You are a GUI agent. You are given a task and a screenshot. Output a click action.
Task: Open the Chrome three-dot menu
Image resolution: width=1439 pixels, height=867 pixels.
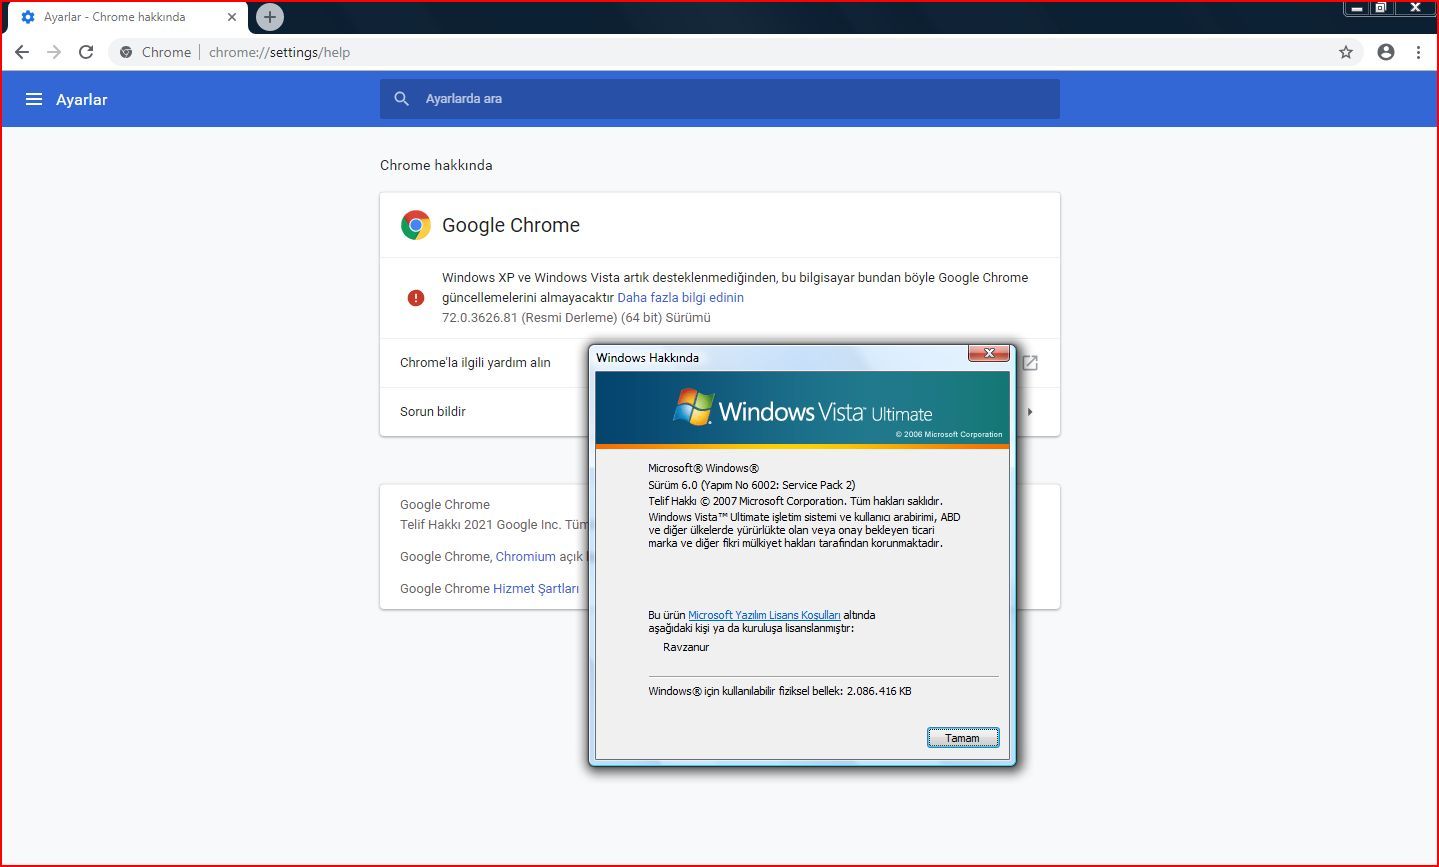tap(1418, 52)
